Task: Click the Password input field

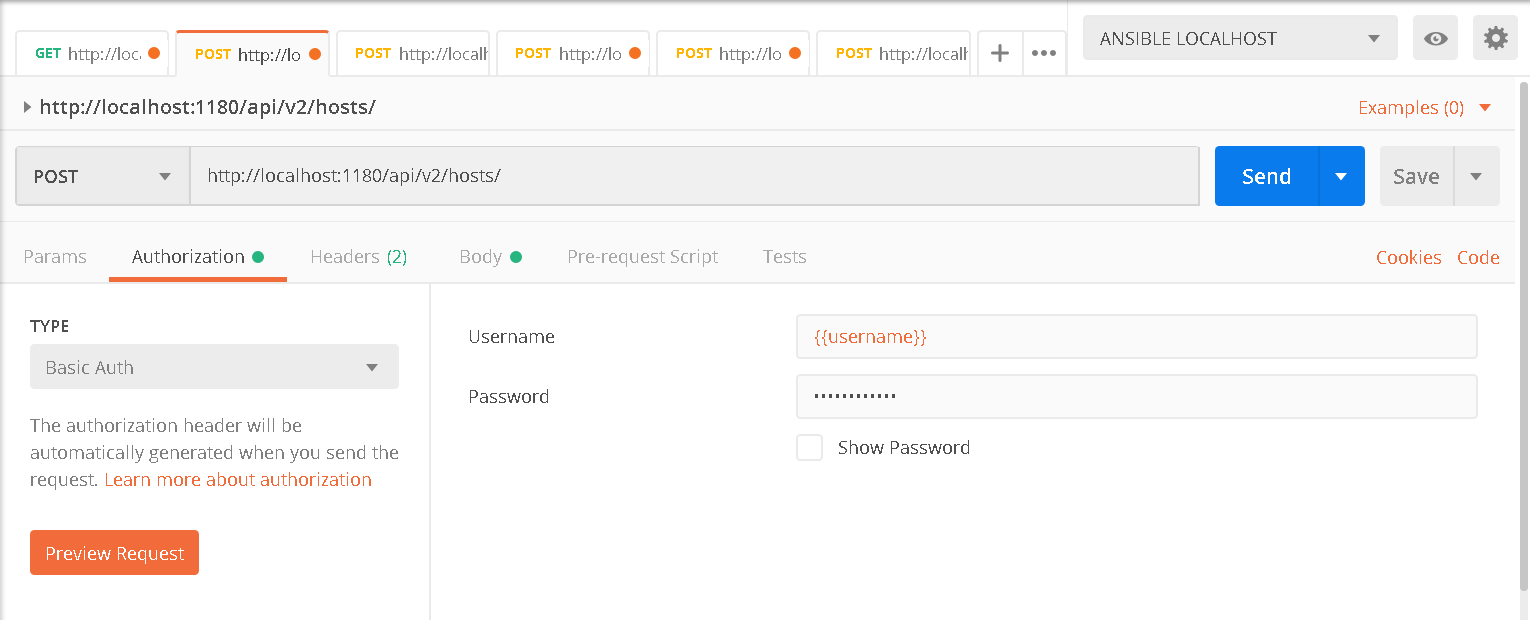Action: [1136, 396]
